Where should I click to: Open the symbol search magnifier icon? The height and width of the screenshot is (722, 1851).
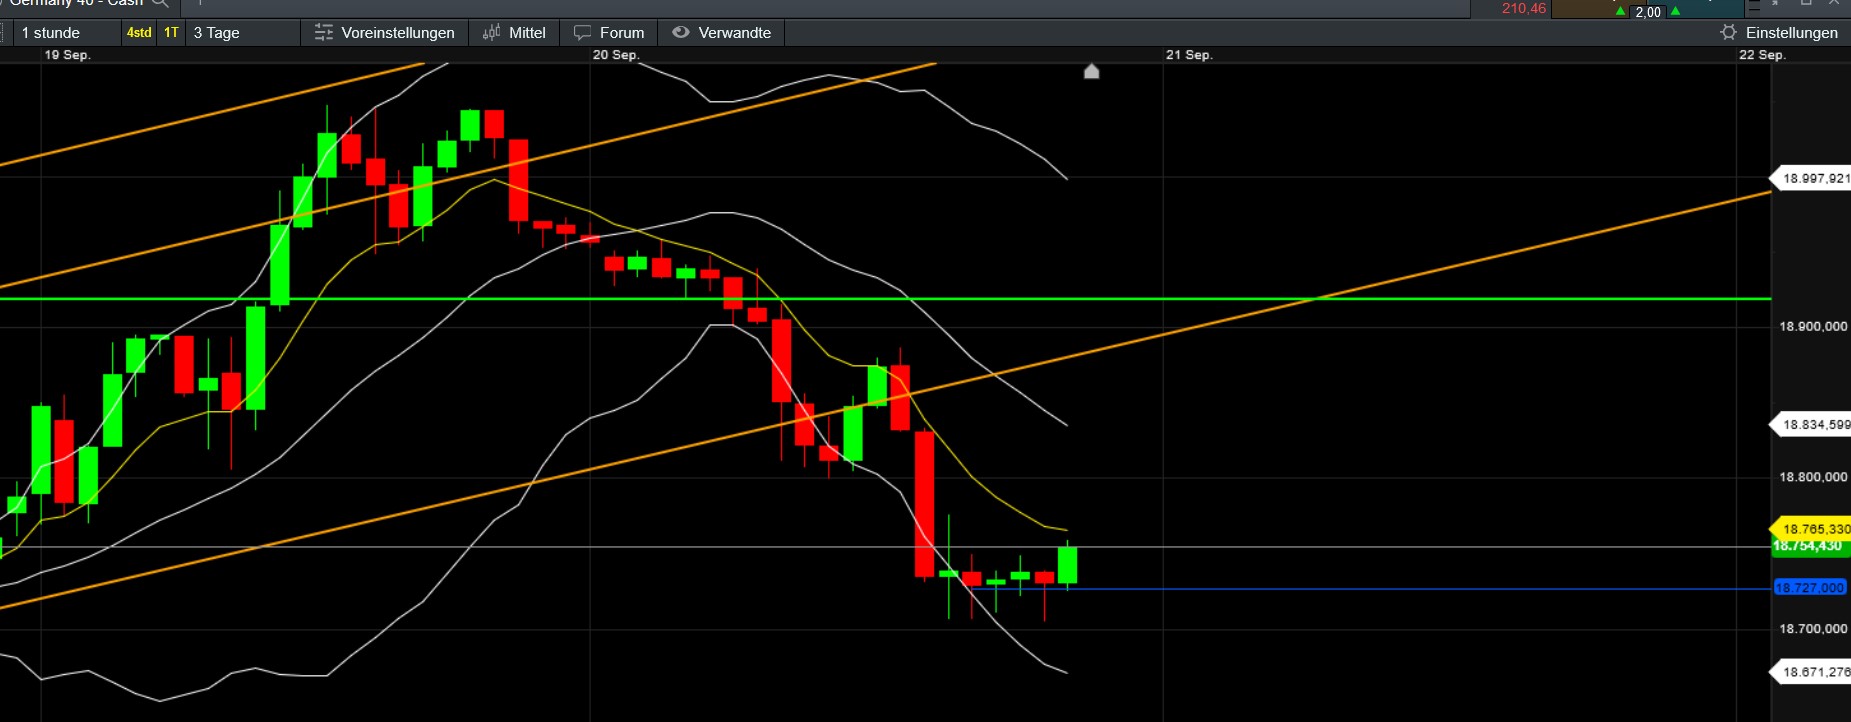[160, 3]
